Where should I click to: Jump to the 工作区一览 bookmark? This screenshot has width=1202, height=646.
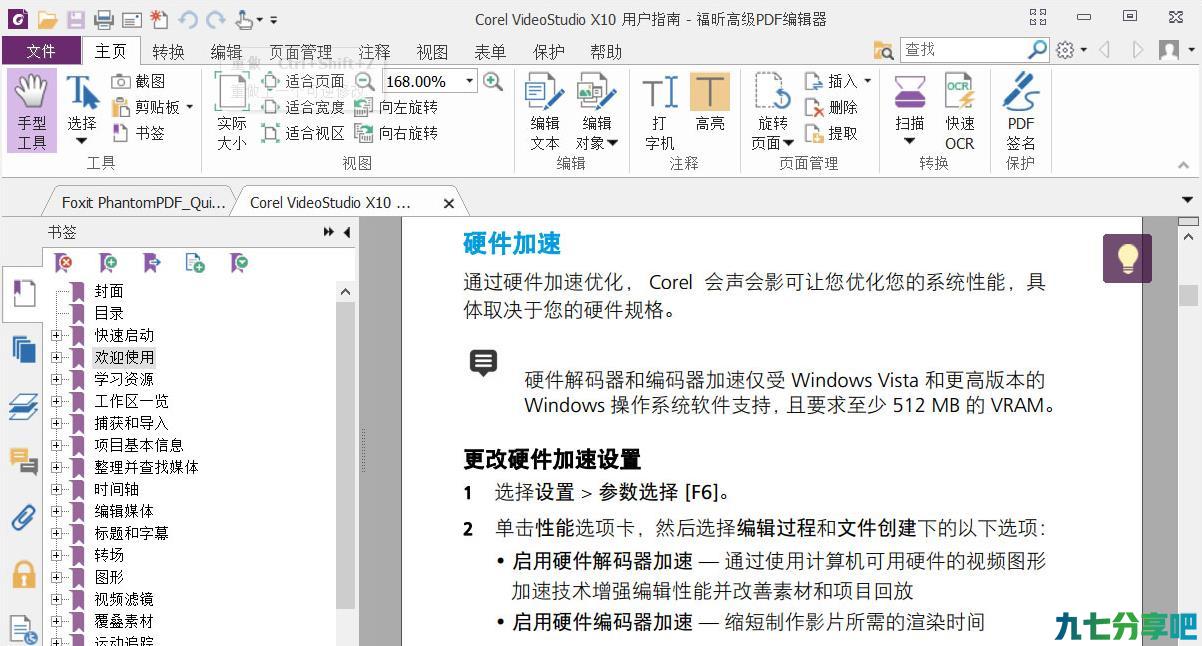point(132,401)
